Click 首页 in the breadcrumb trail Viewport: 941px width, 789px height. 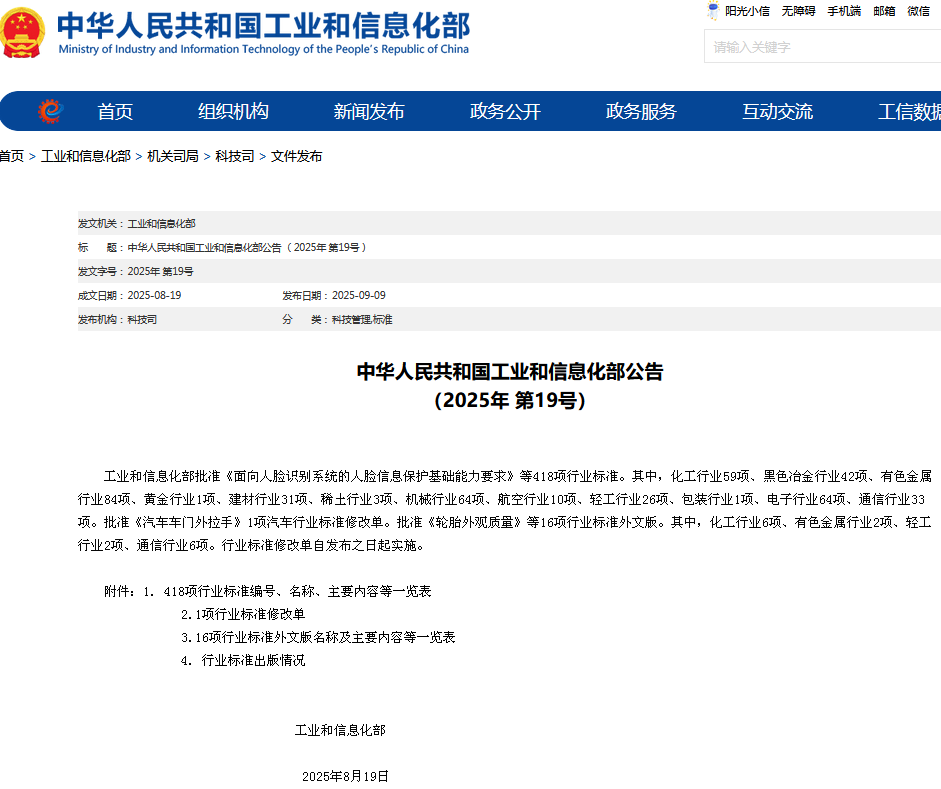pos(11,156)
